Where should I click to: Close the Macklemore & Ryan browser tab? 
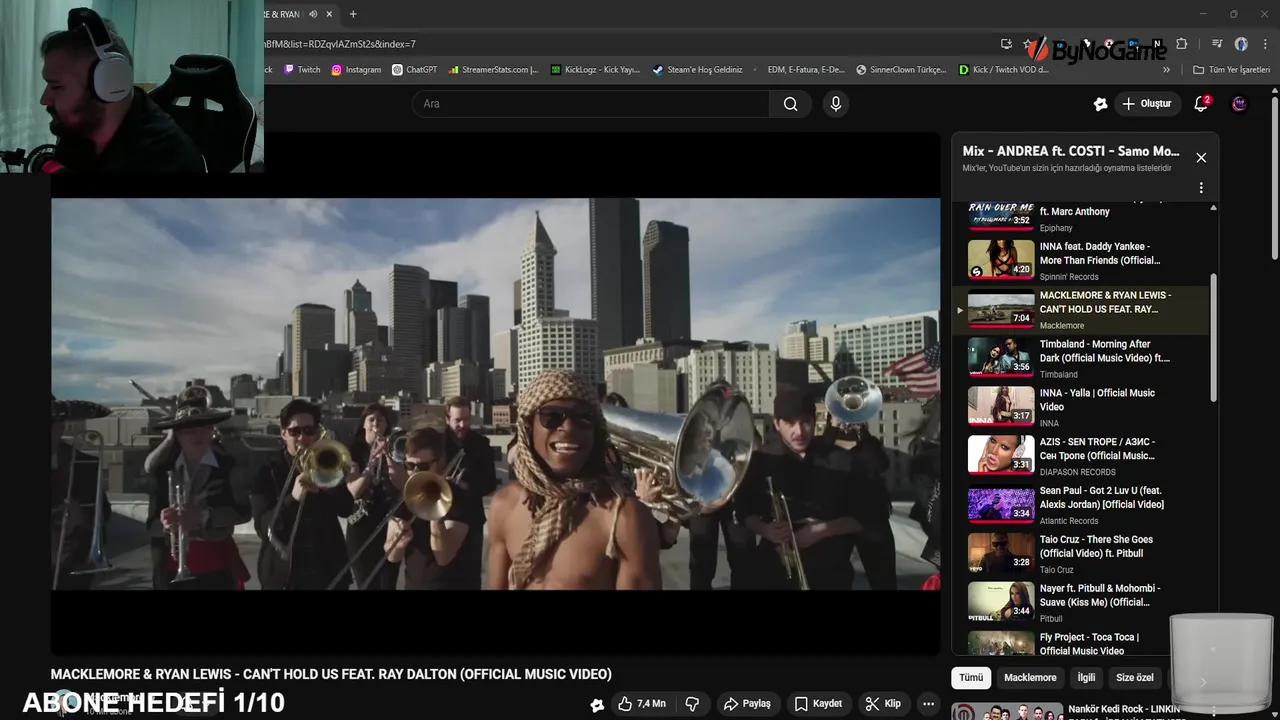tap(330, 14)
